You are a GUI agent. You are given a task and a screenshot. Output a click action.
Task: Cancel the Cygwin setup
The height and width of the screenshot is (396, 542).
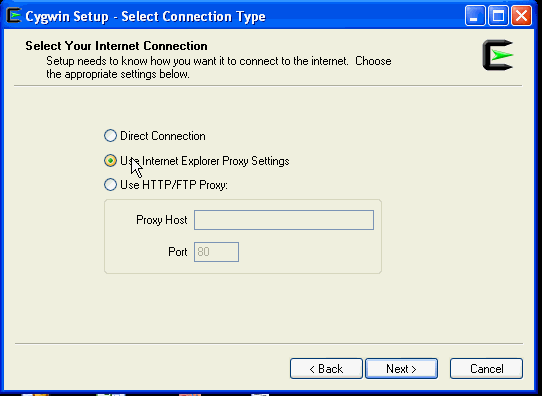(x=486, y=369)
